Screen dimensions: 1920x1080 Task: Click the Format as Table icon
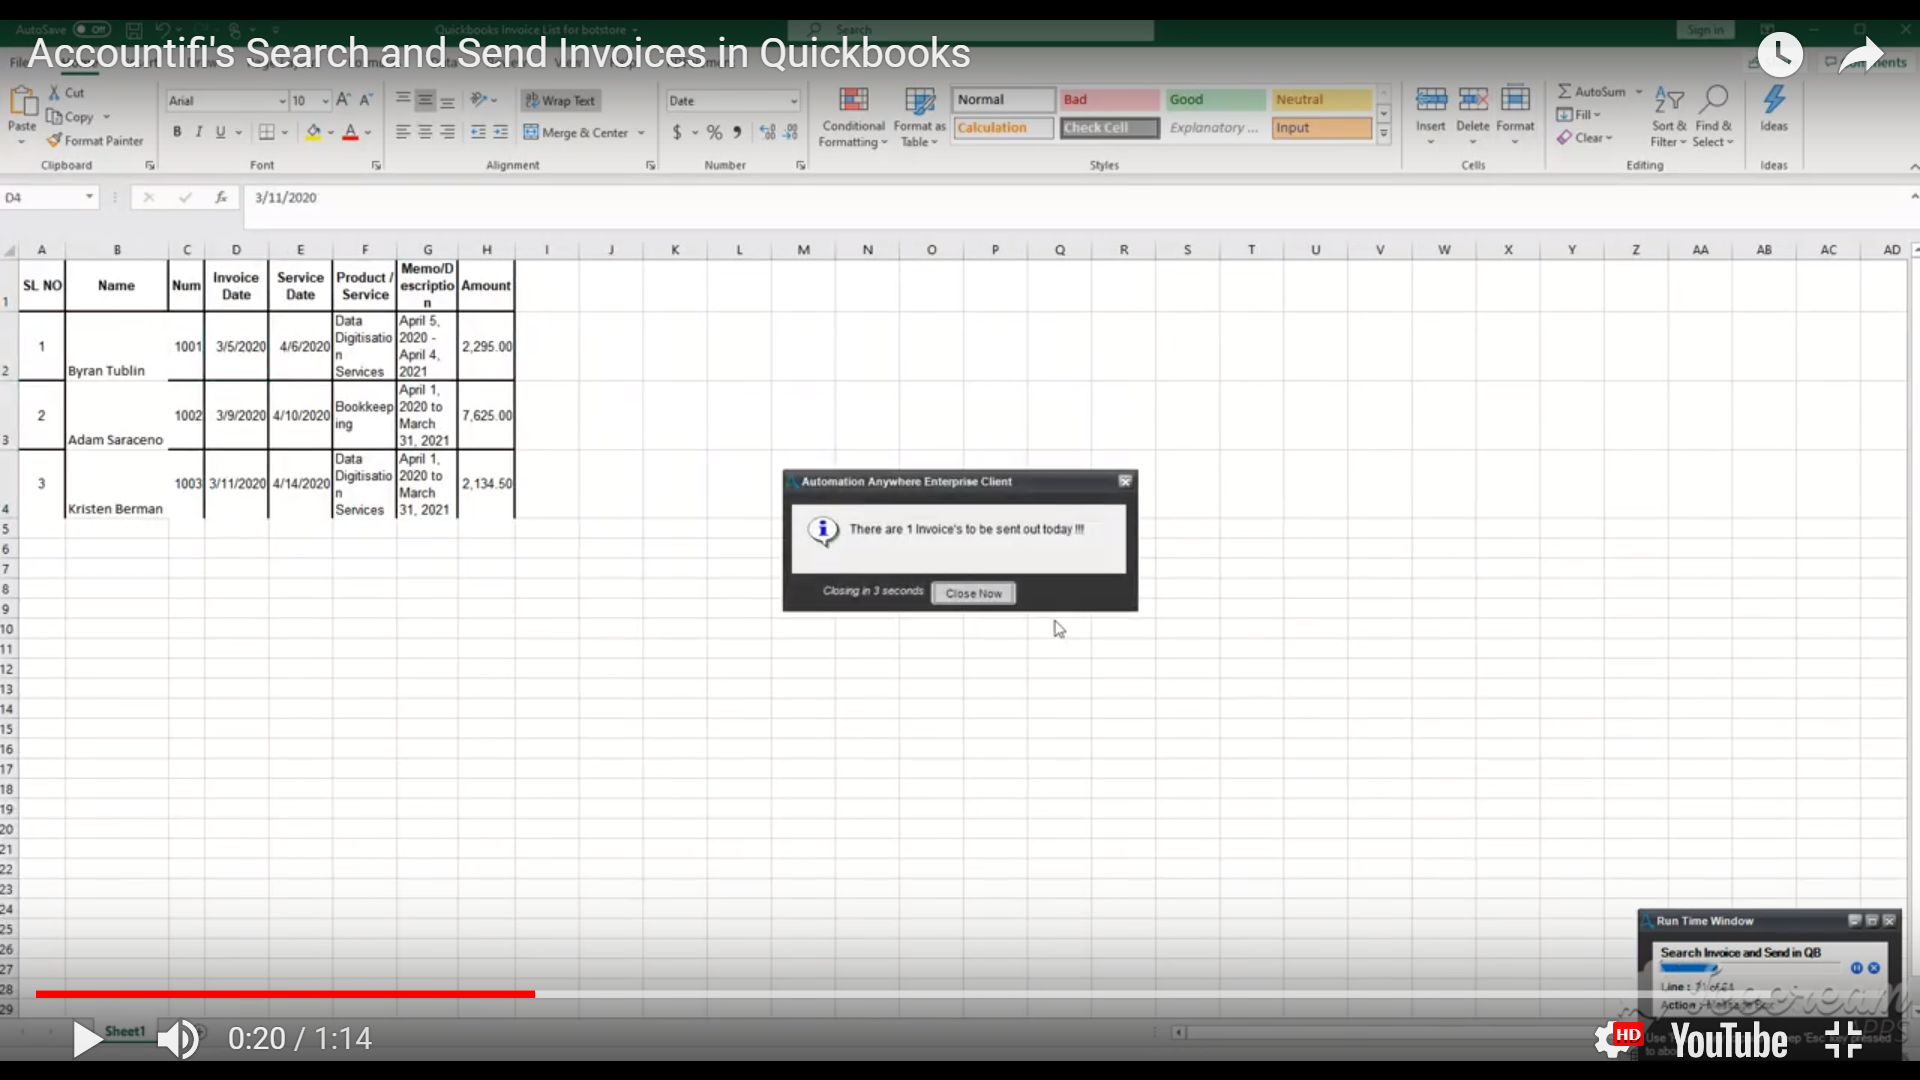pyautogui.click(x=918, y=100)
